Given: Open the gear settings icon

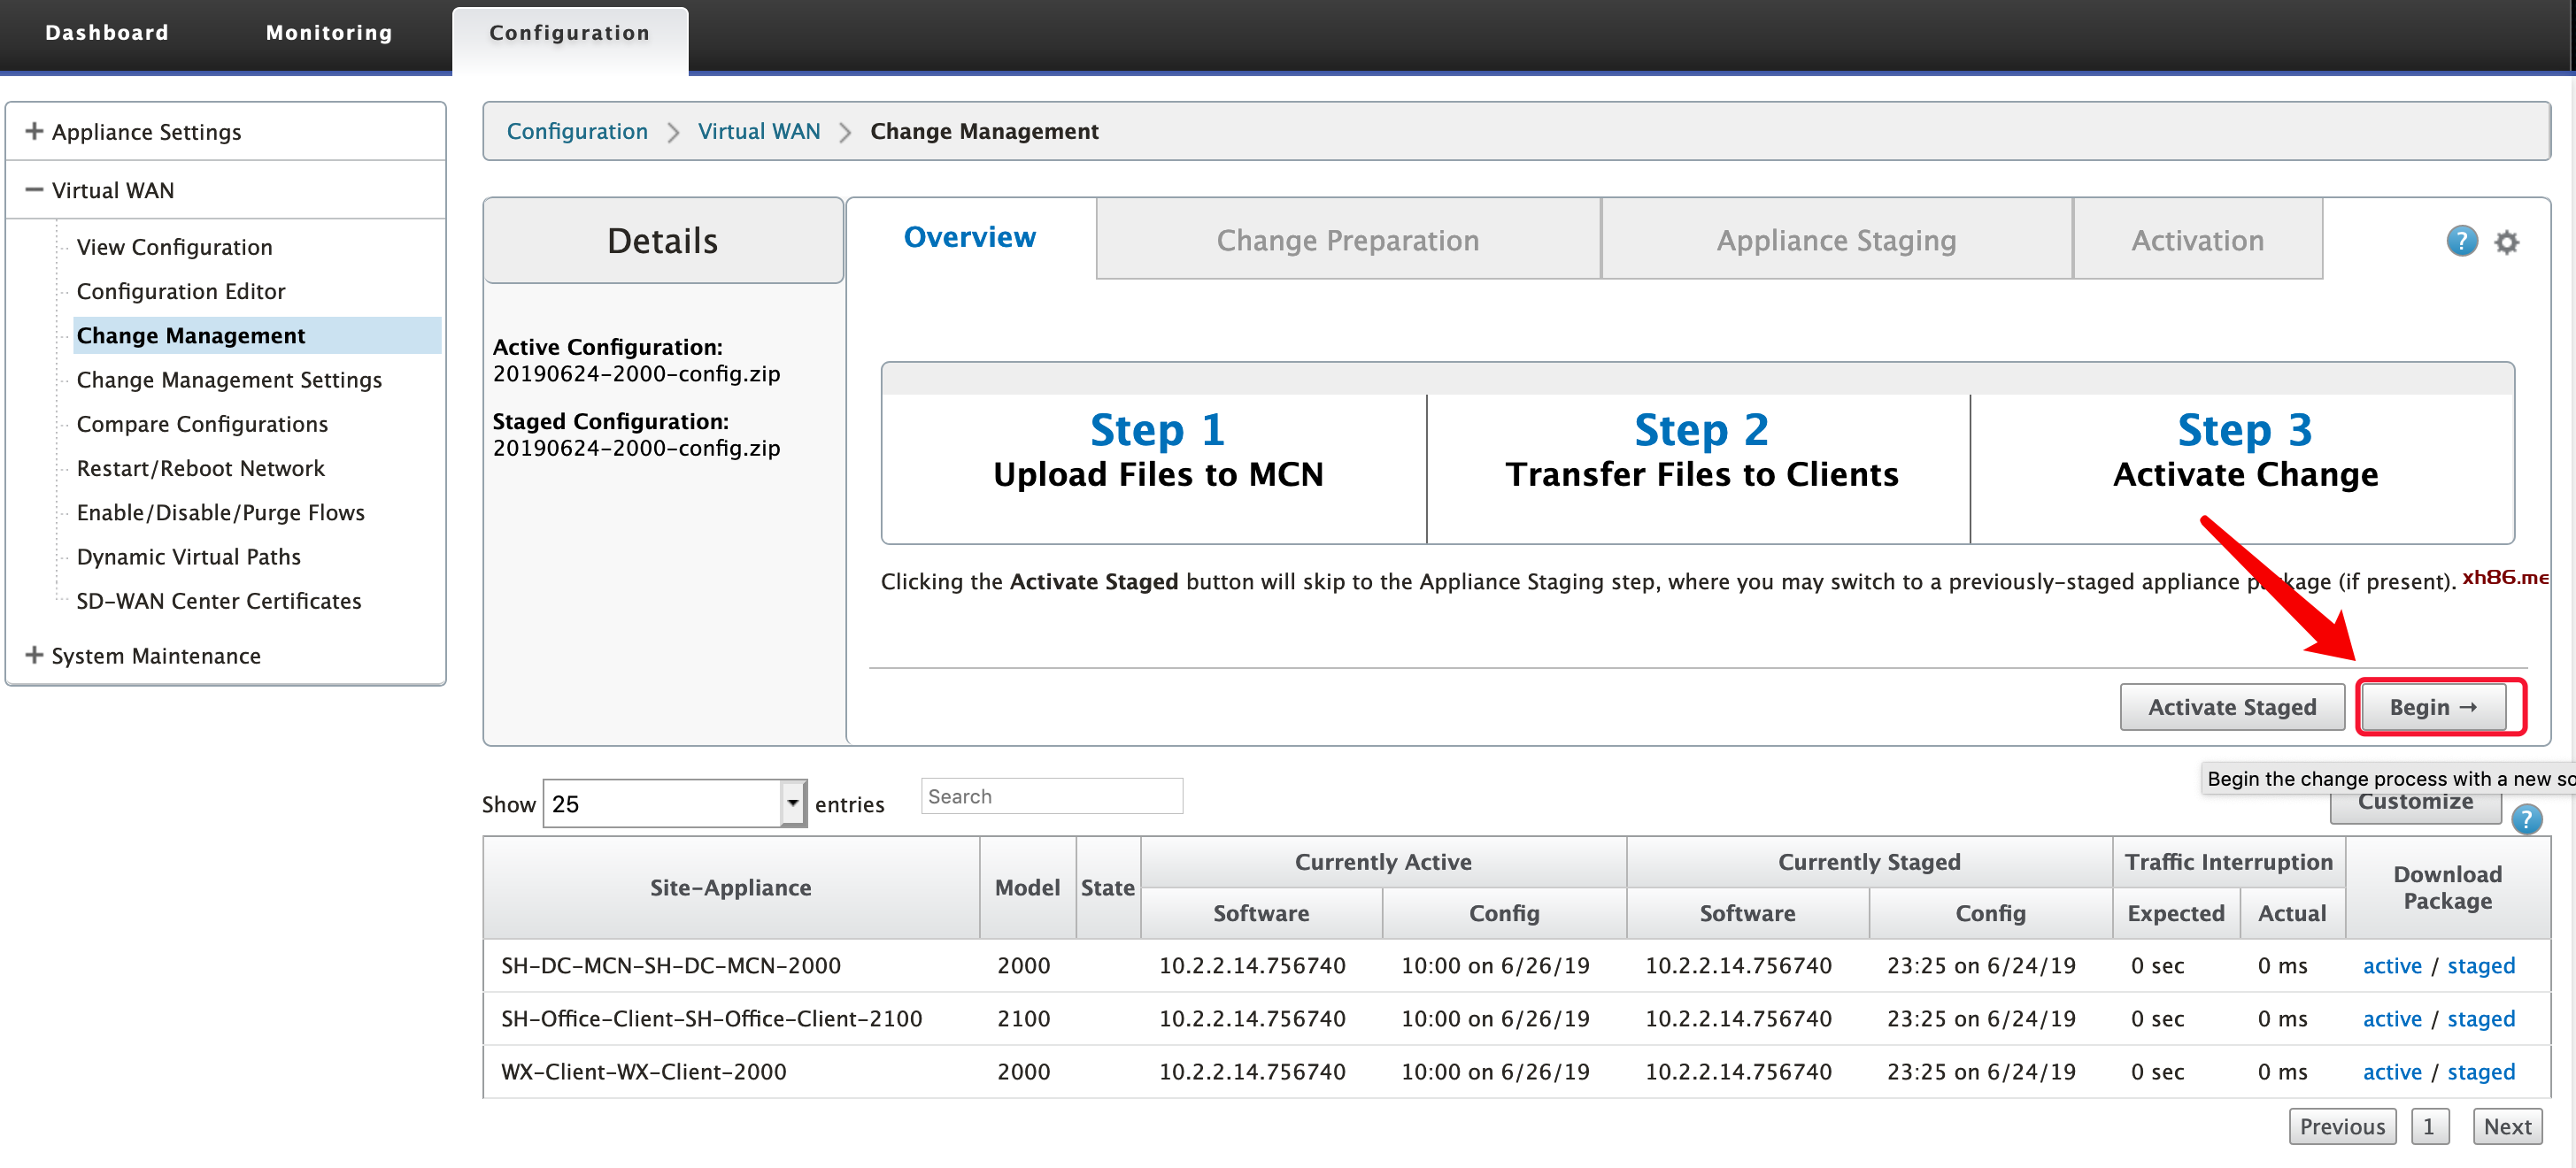Looking at the screenshot, I should pyautogui.click(x=2506, y=242).
